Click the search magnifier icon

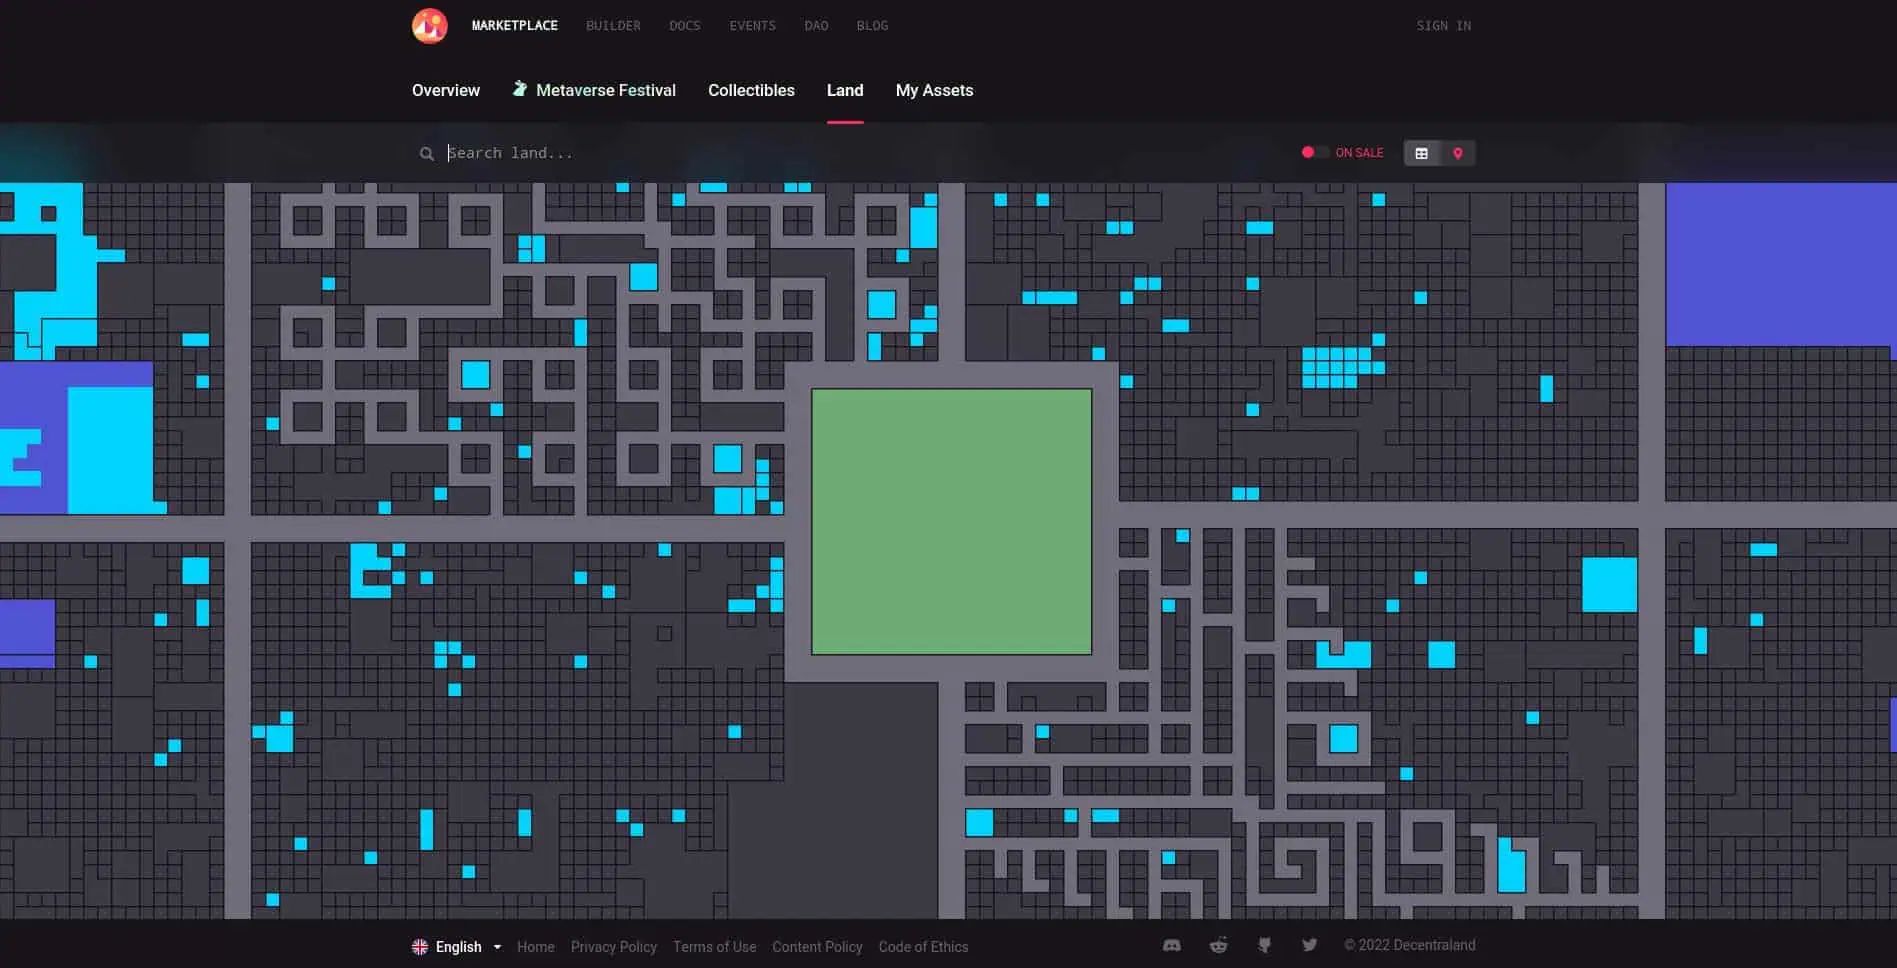(427, 153)
